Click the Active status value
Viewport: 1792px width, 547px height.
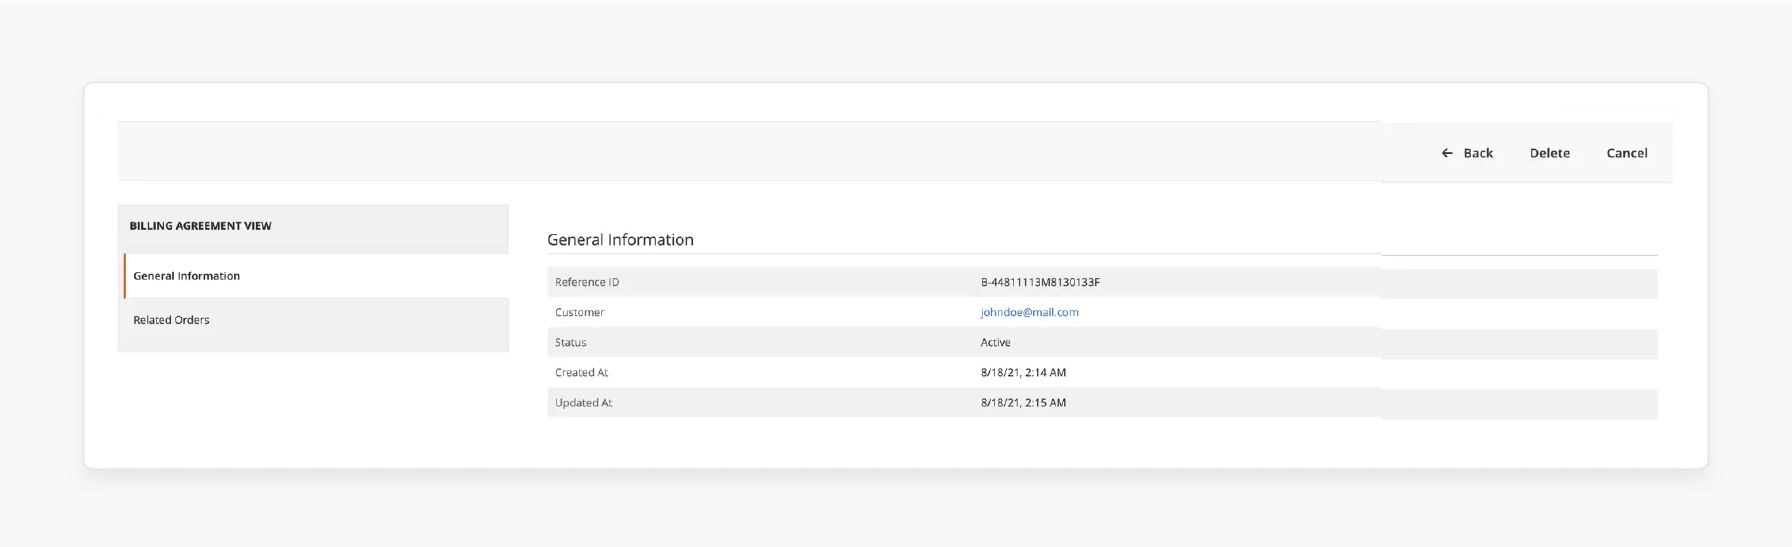click(995, 342)
